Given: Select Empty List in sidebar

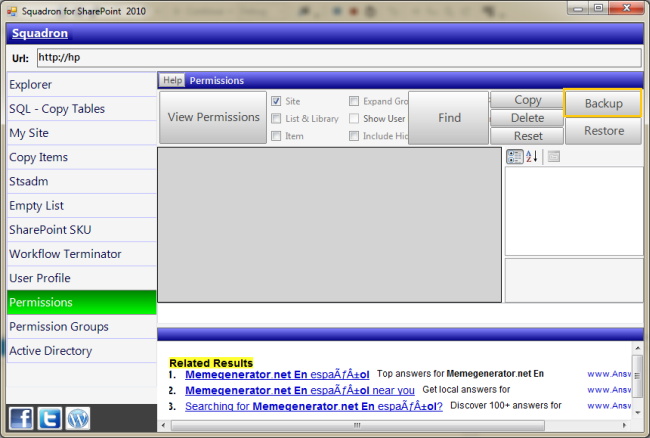Looking at the screenshot, I should click(x=82, y=206).
